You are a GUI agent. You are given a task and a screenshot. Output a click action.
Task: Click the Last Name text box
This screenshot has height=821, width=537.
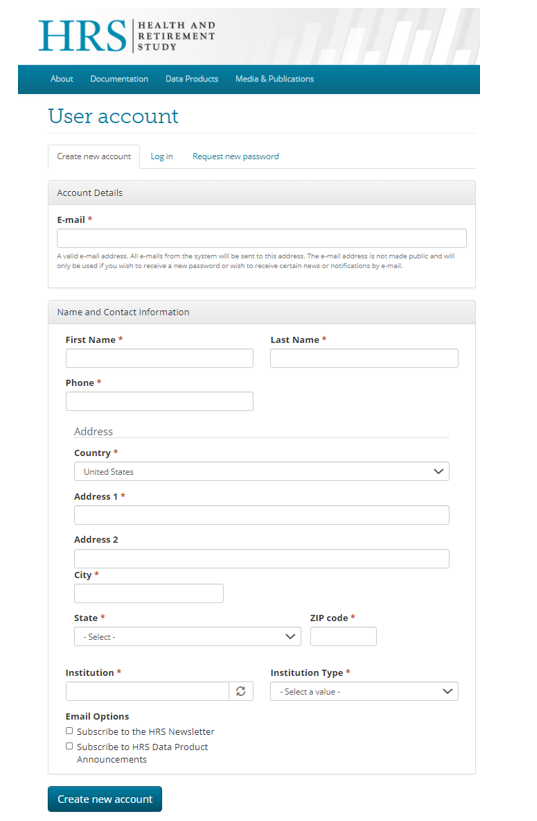(364, 358)
